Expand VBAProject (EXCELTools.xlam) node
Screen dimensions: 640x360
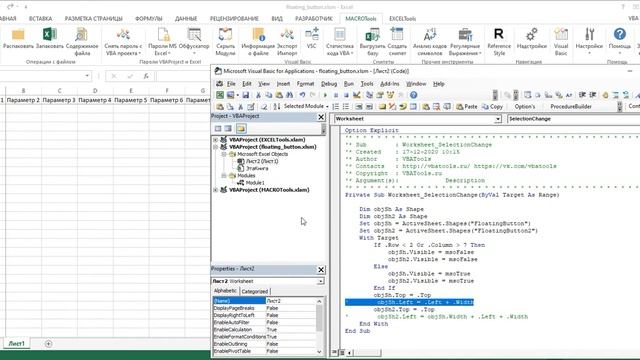(x=216, y=140)
